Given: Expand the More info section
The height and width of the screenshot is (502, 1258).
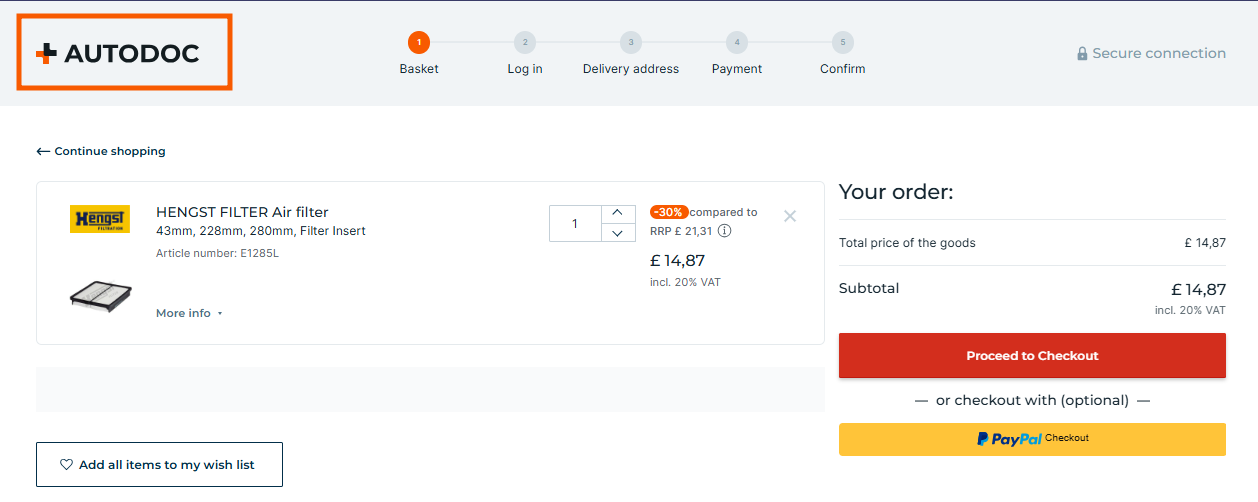Looking at the screenshot, I should [189, 313].
